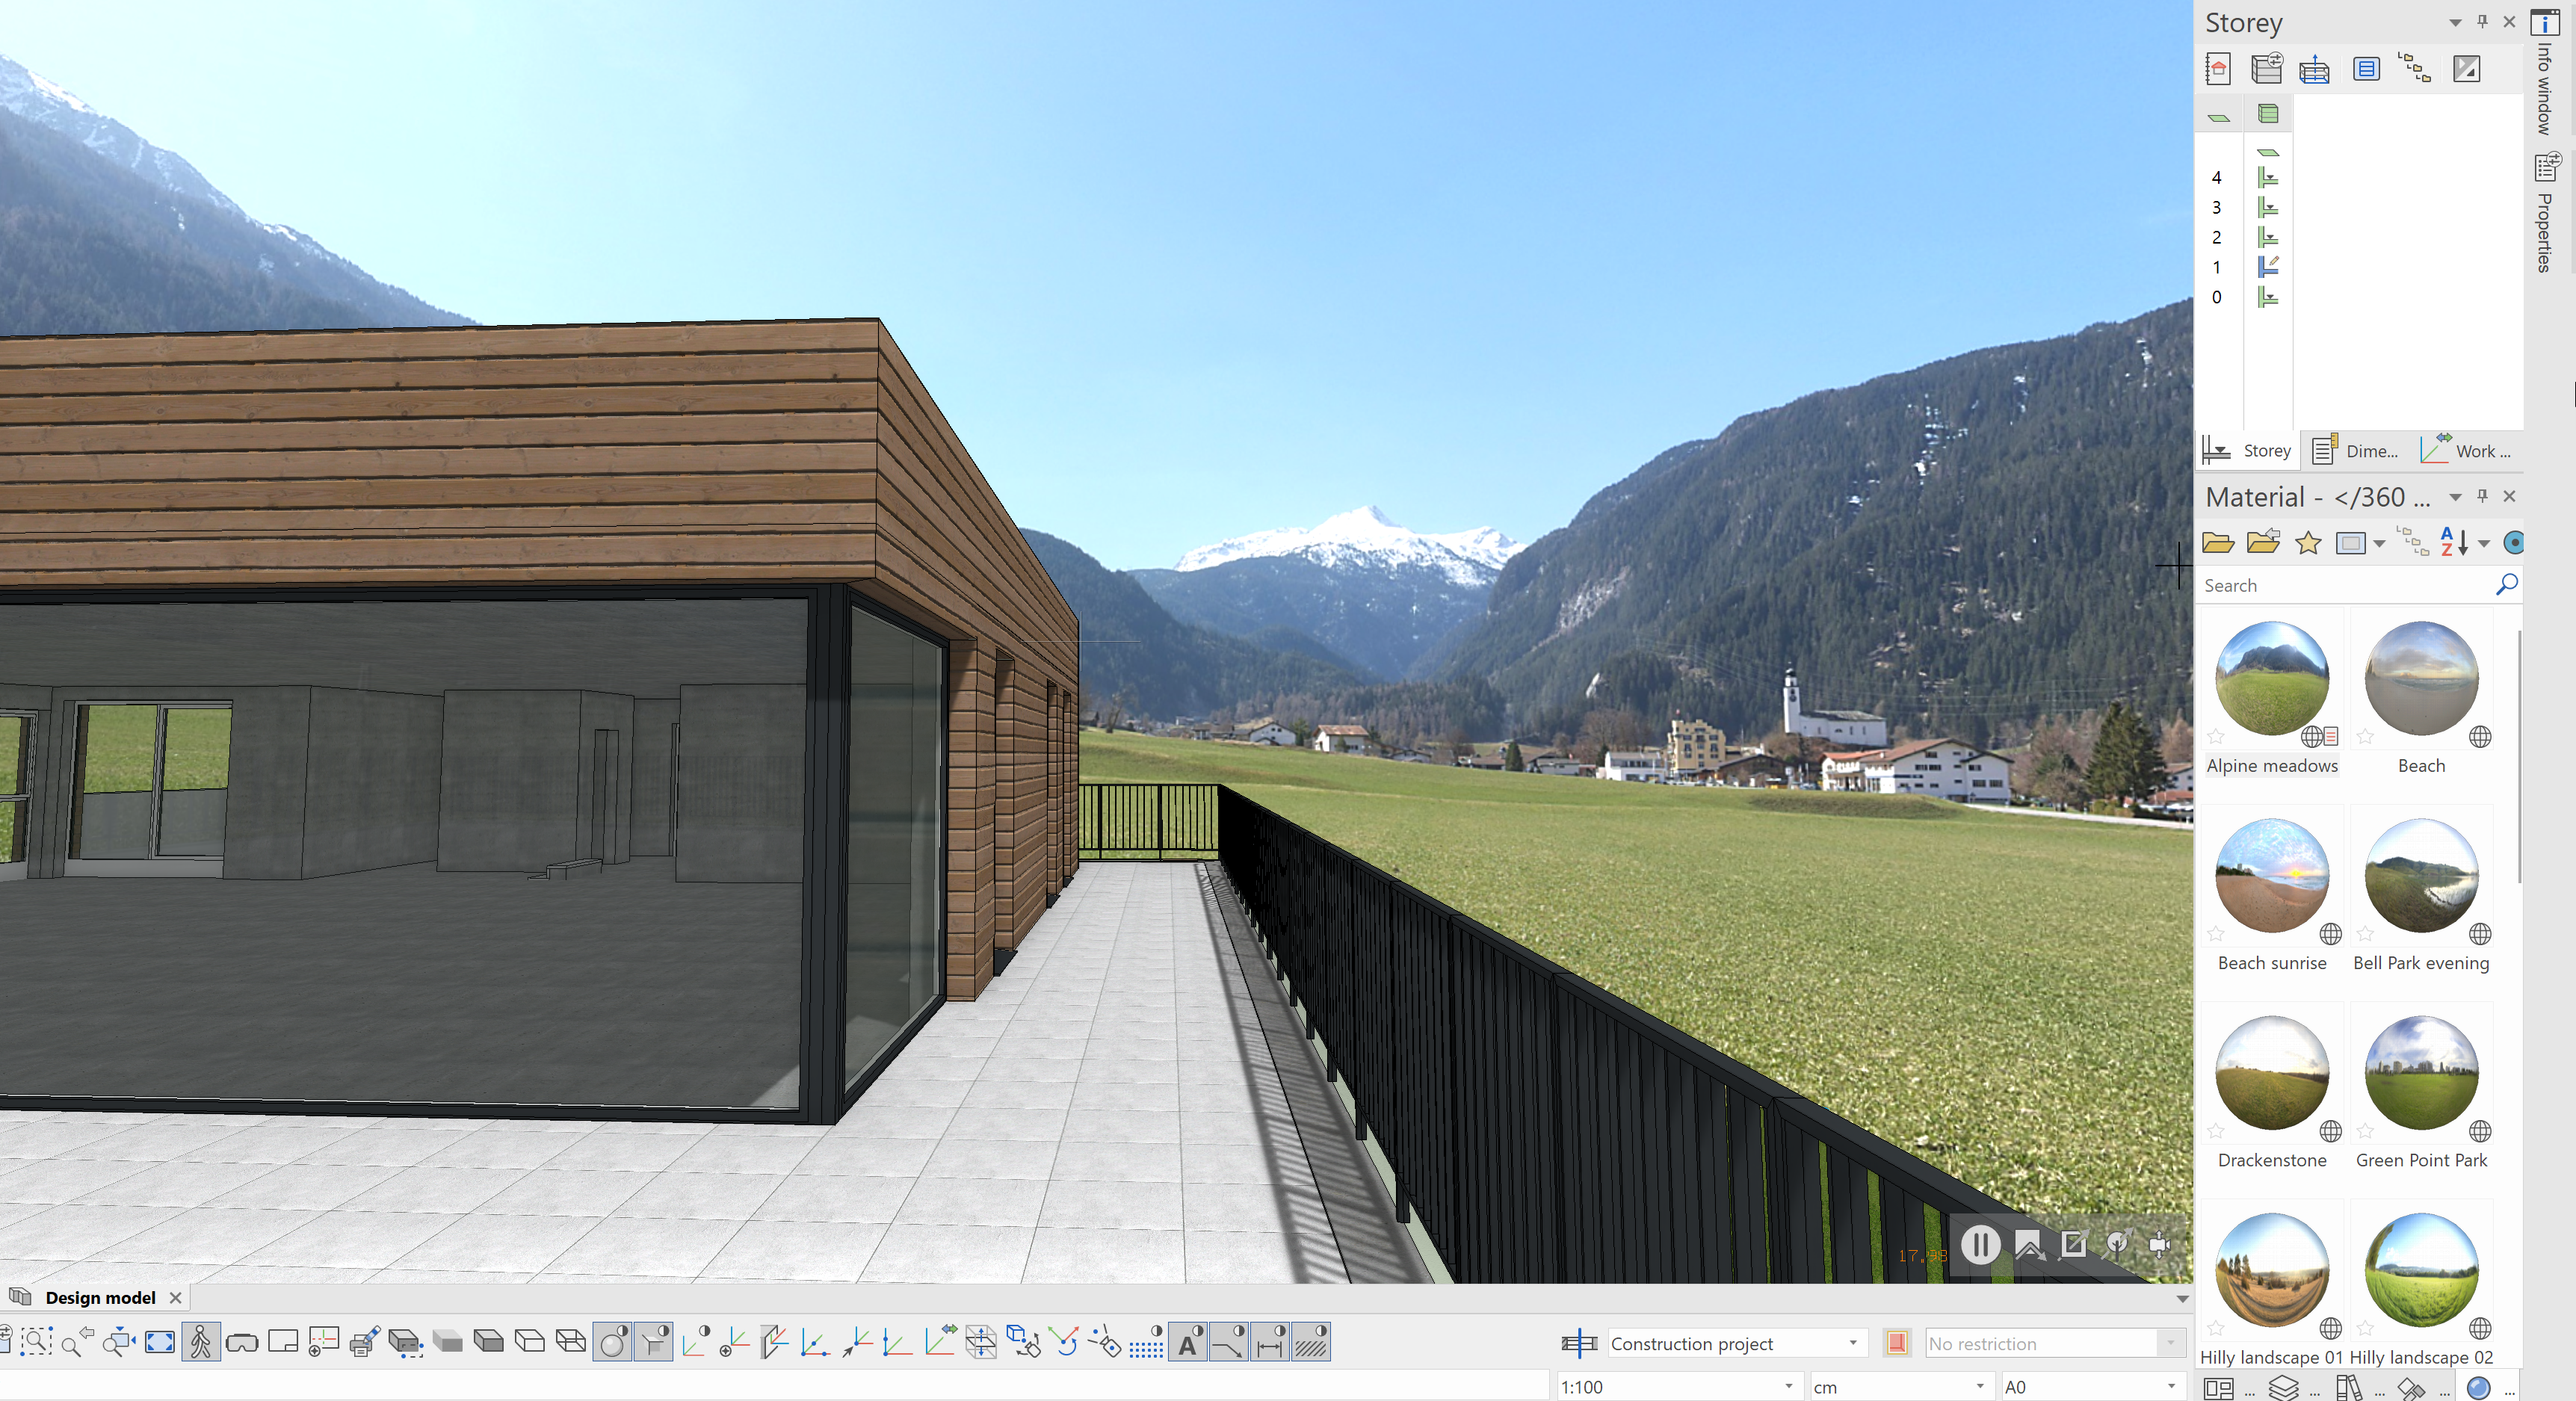Switch to the Dime... tab
This screenshot has width=2576, height=1401.
2355,451
